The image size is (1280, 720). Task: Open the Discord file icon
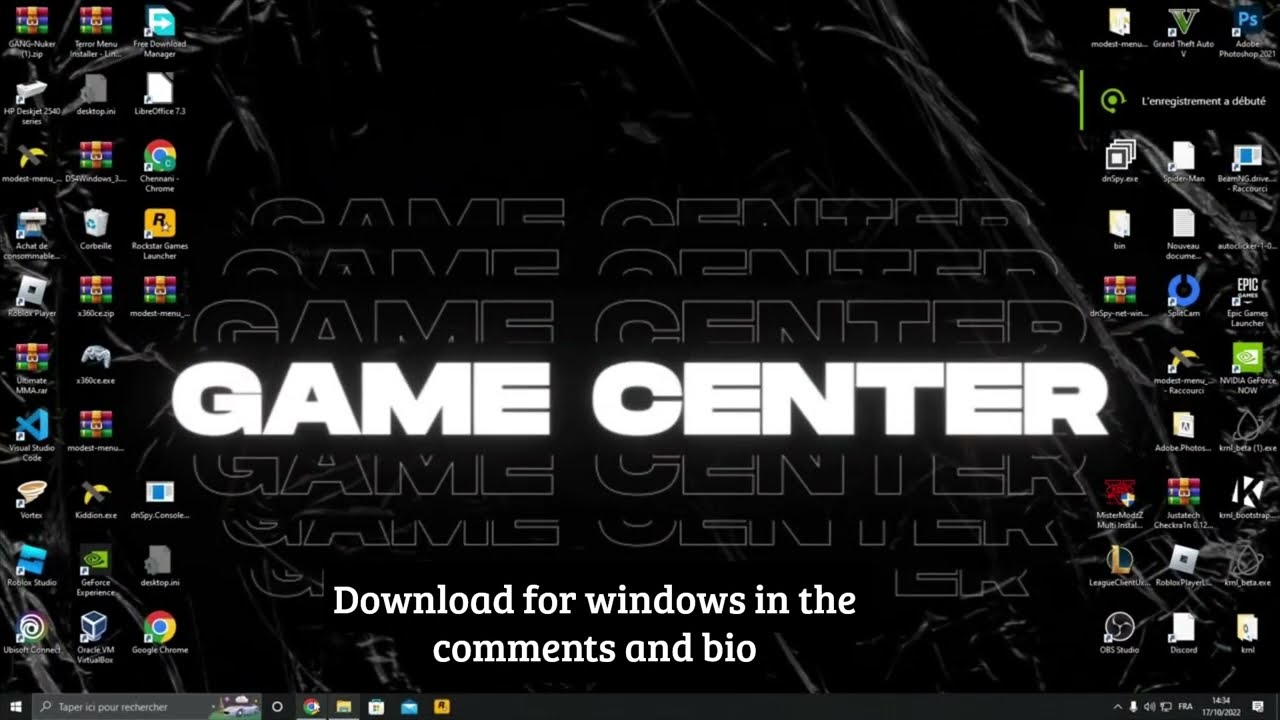point(1184,634)
